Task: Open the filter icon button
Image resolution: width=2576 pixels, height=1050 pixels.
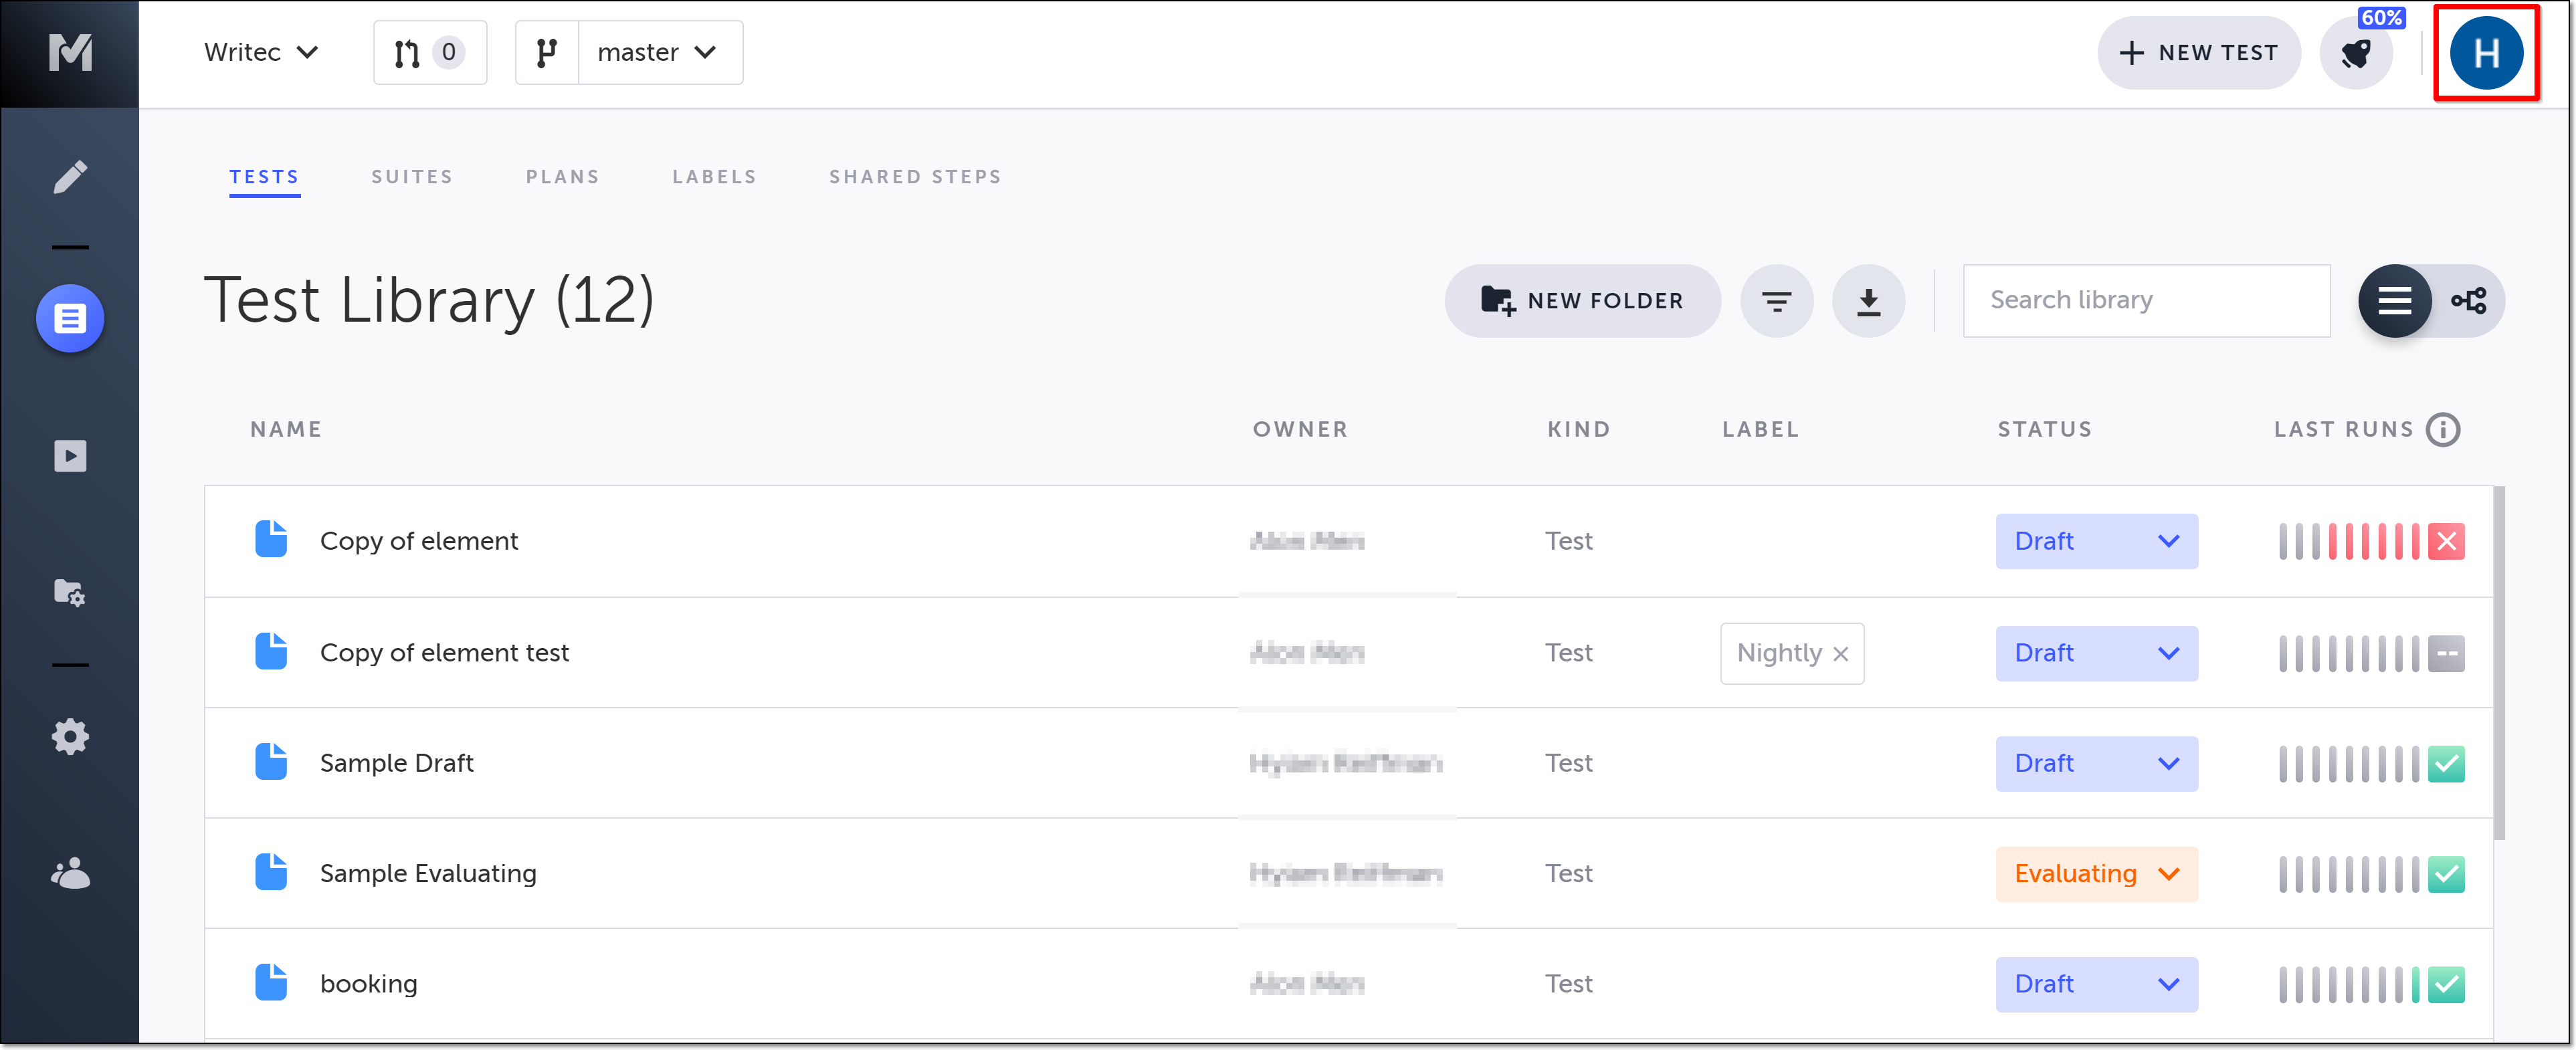Action: click(x=1776, y=301)
